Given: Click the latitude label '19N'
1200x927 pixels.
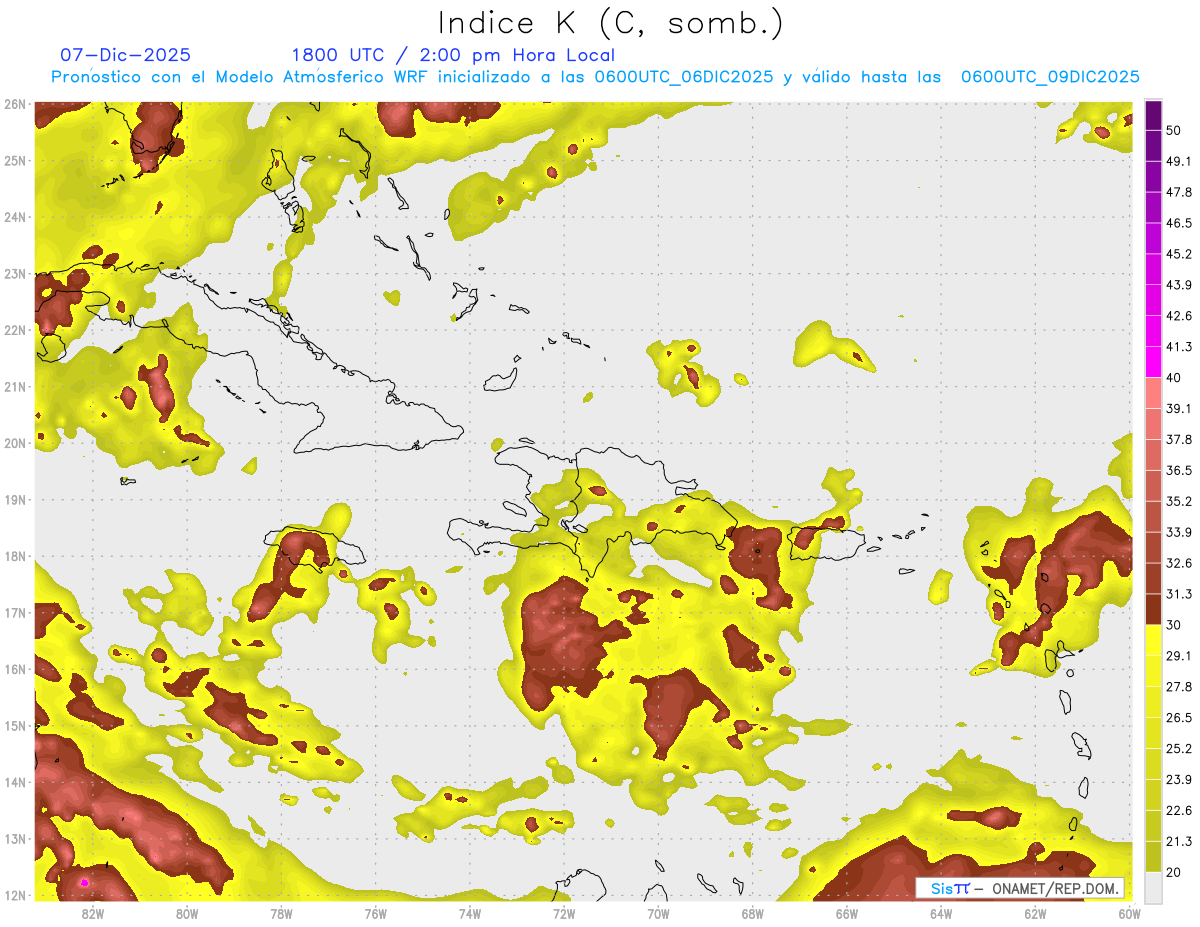Looking at the screenshot, I should tap(14, 500).
